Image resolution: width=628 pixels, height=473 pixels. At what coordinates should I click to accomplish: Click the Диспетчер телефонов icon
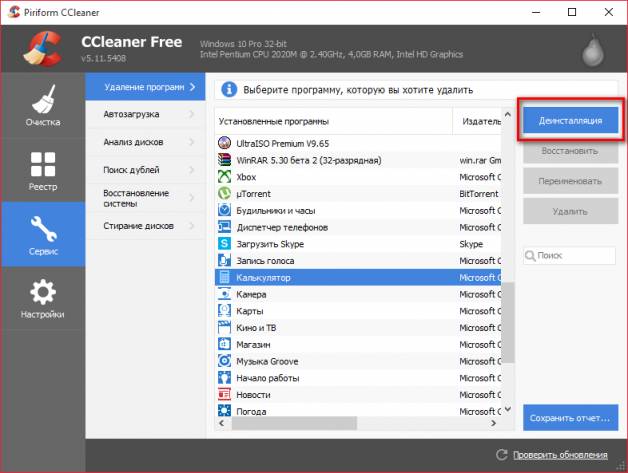pos(224,227)
